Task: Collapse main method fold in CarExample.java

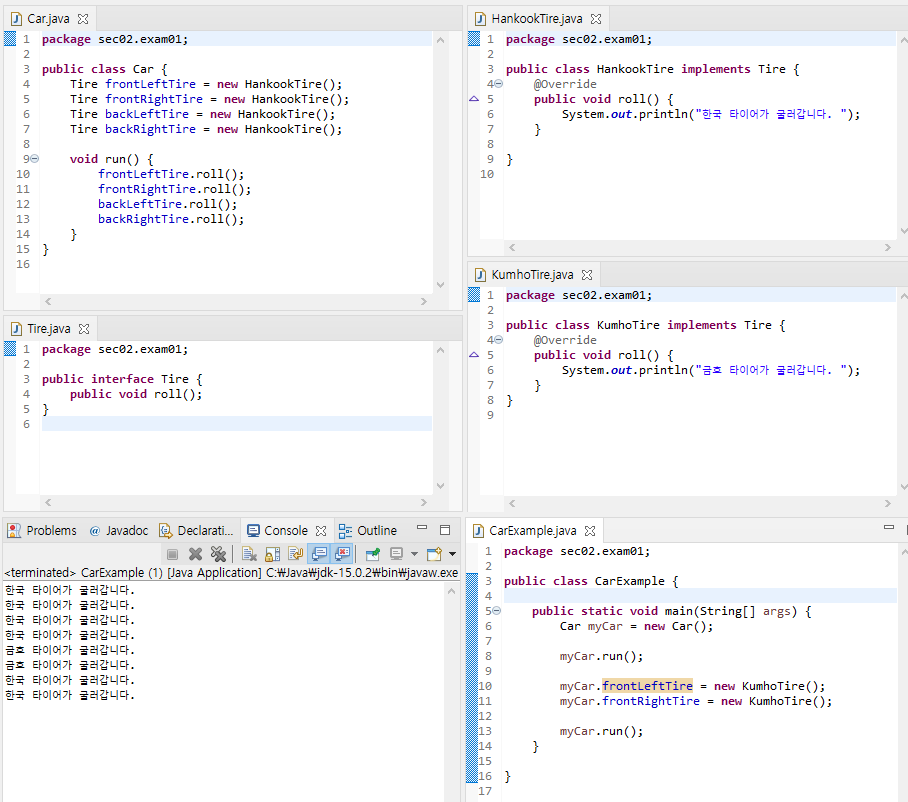Action: (x=496, y=611)
